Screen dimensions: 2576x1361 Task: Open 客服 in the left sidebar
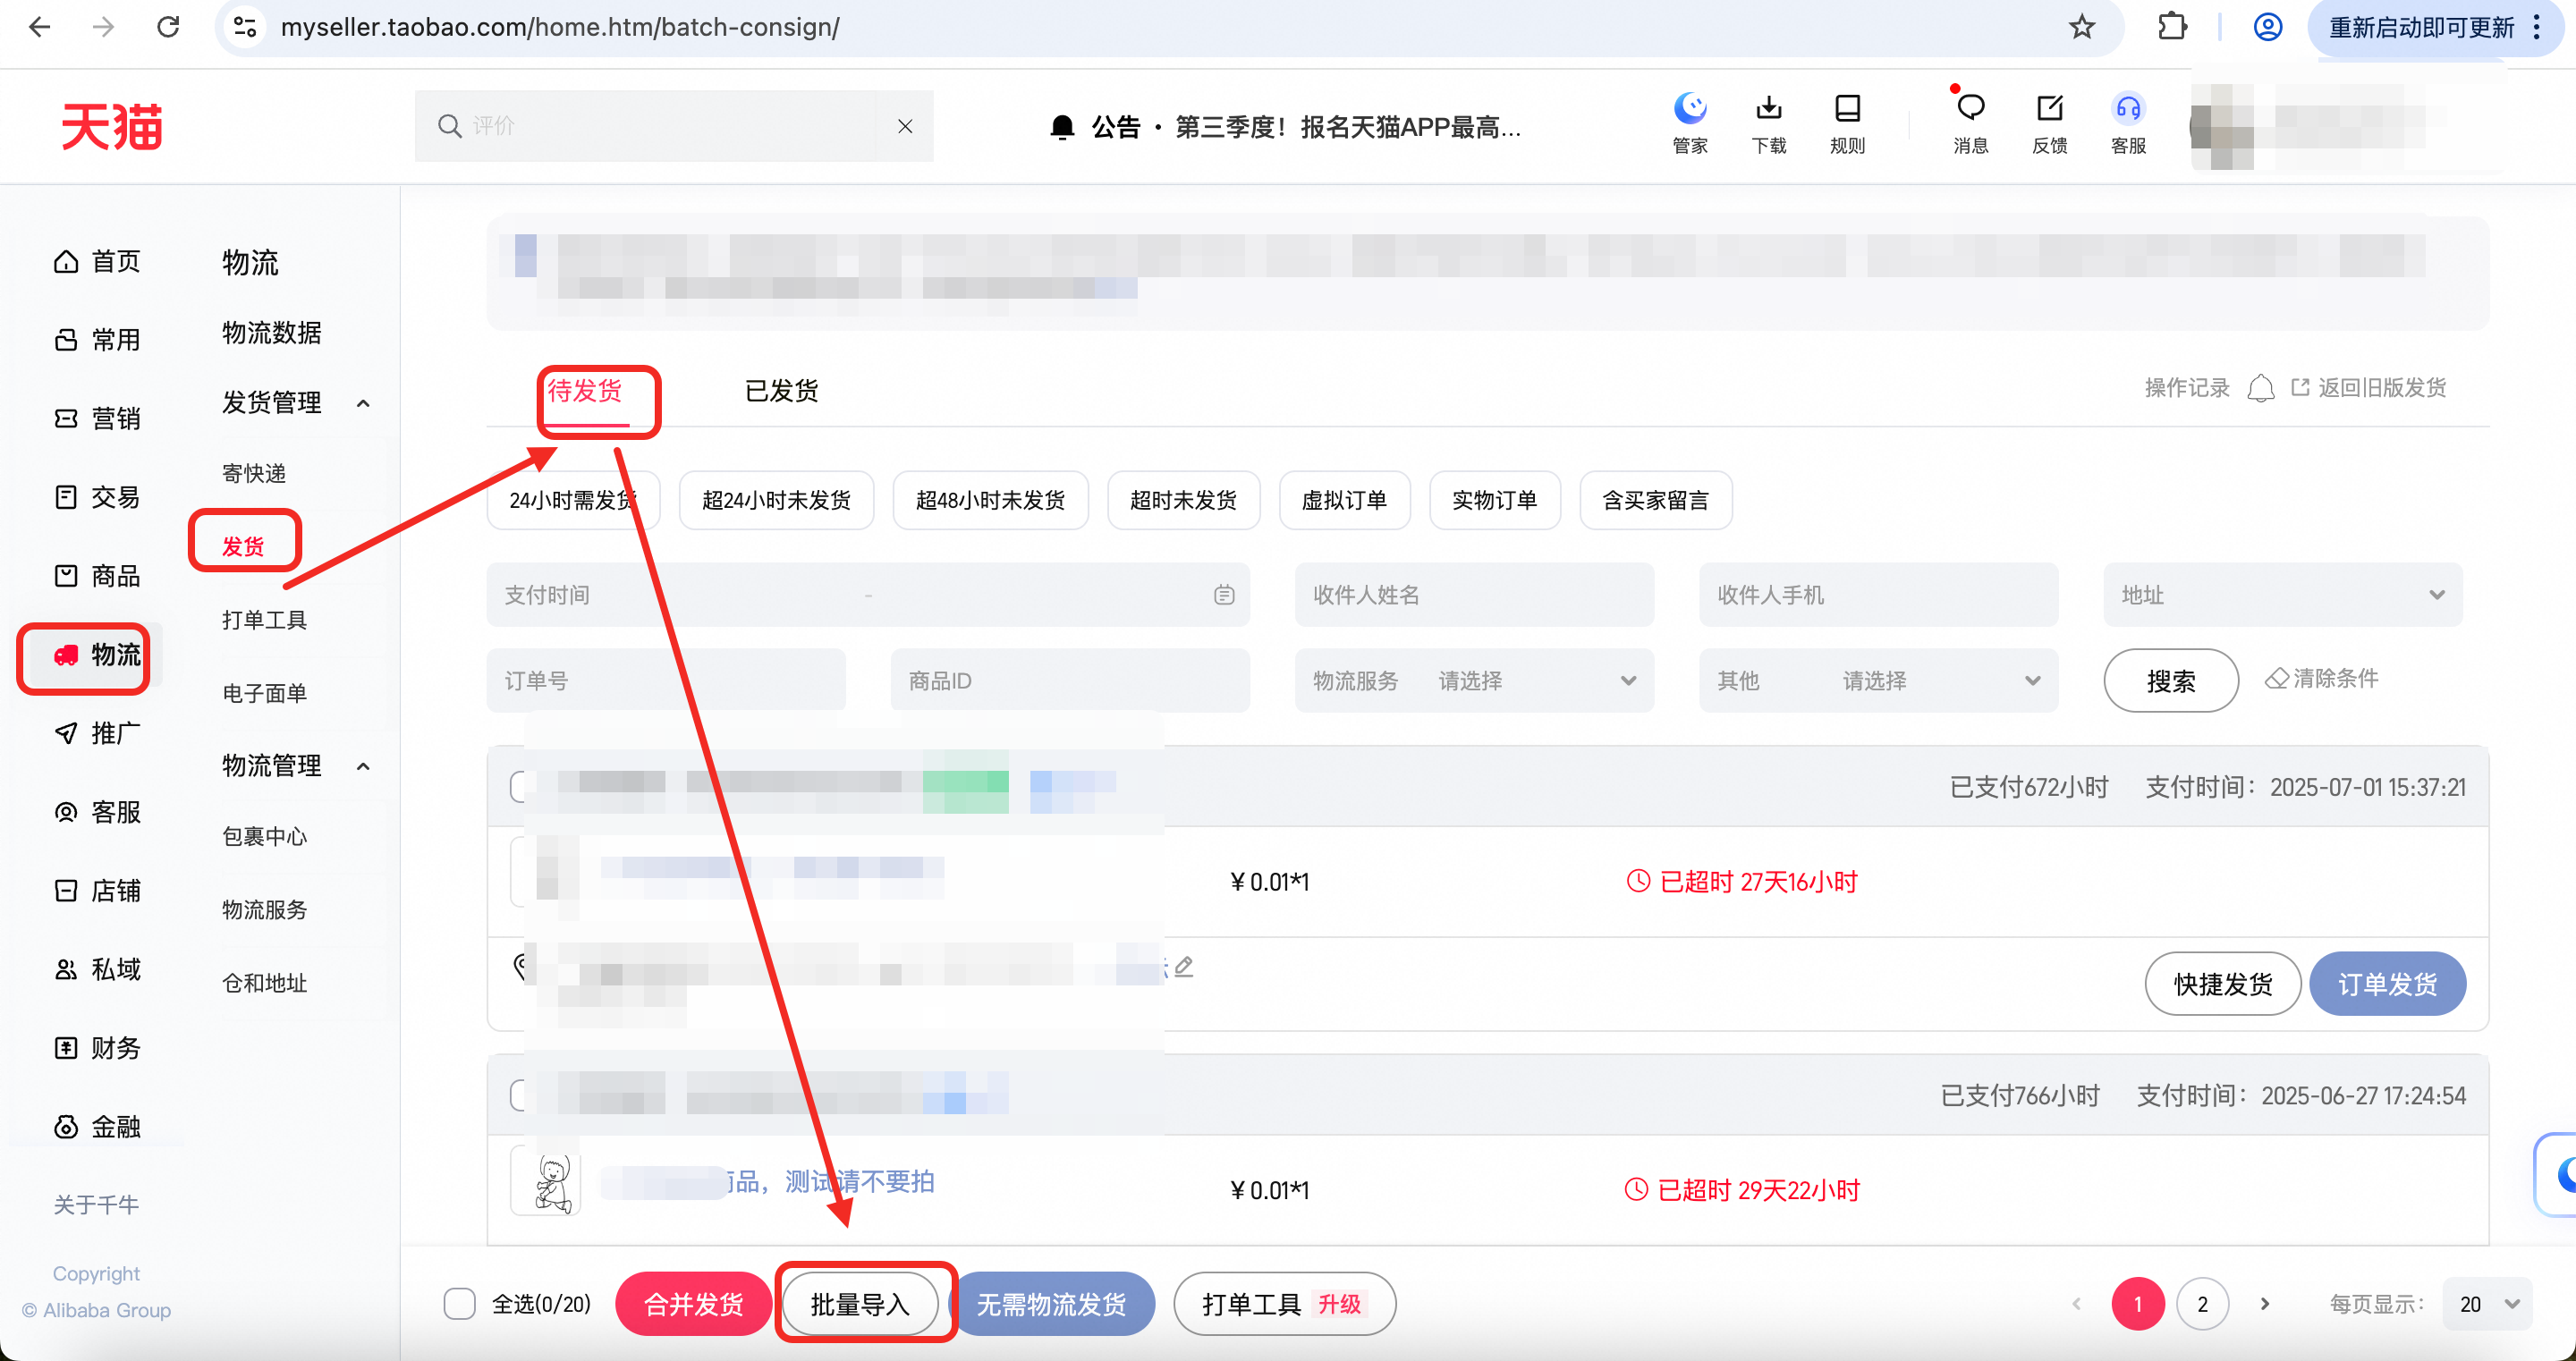(x=97, y=812)
